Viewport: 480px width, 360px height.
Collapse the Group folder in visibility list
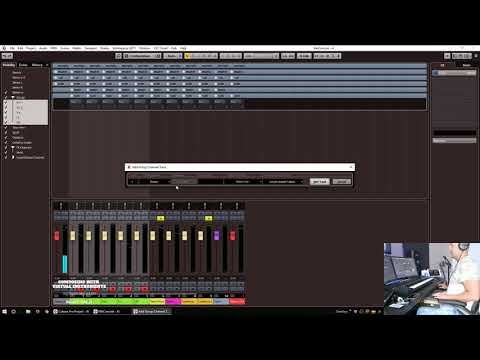[13, 97]
